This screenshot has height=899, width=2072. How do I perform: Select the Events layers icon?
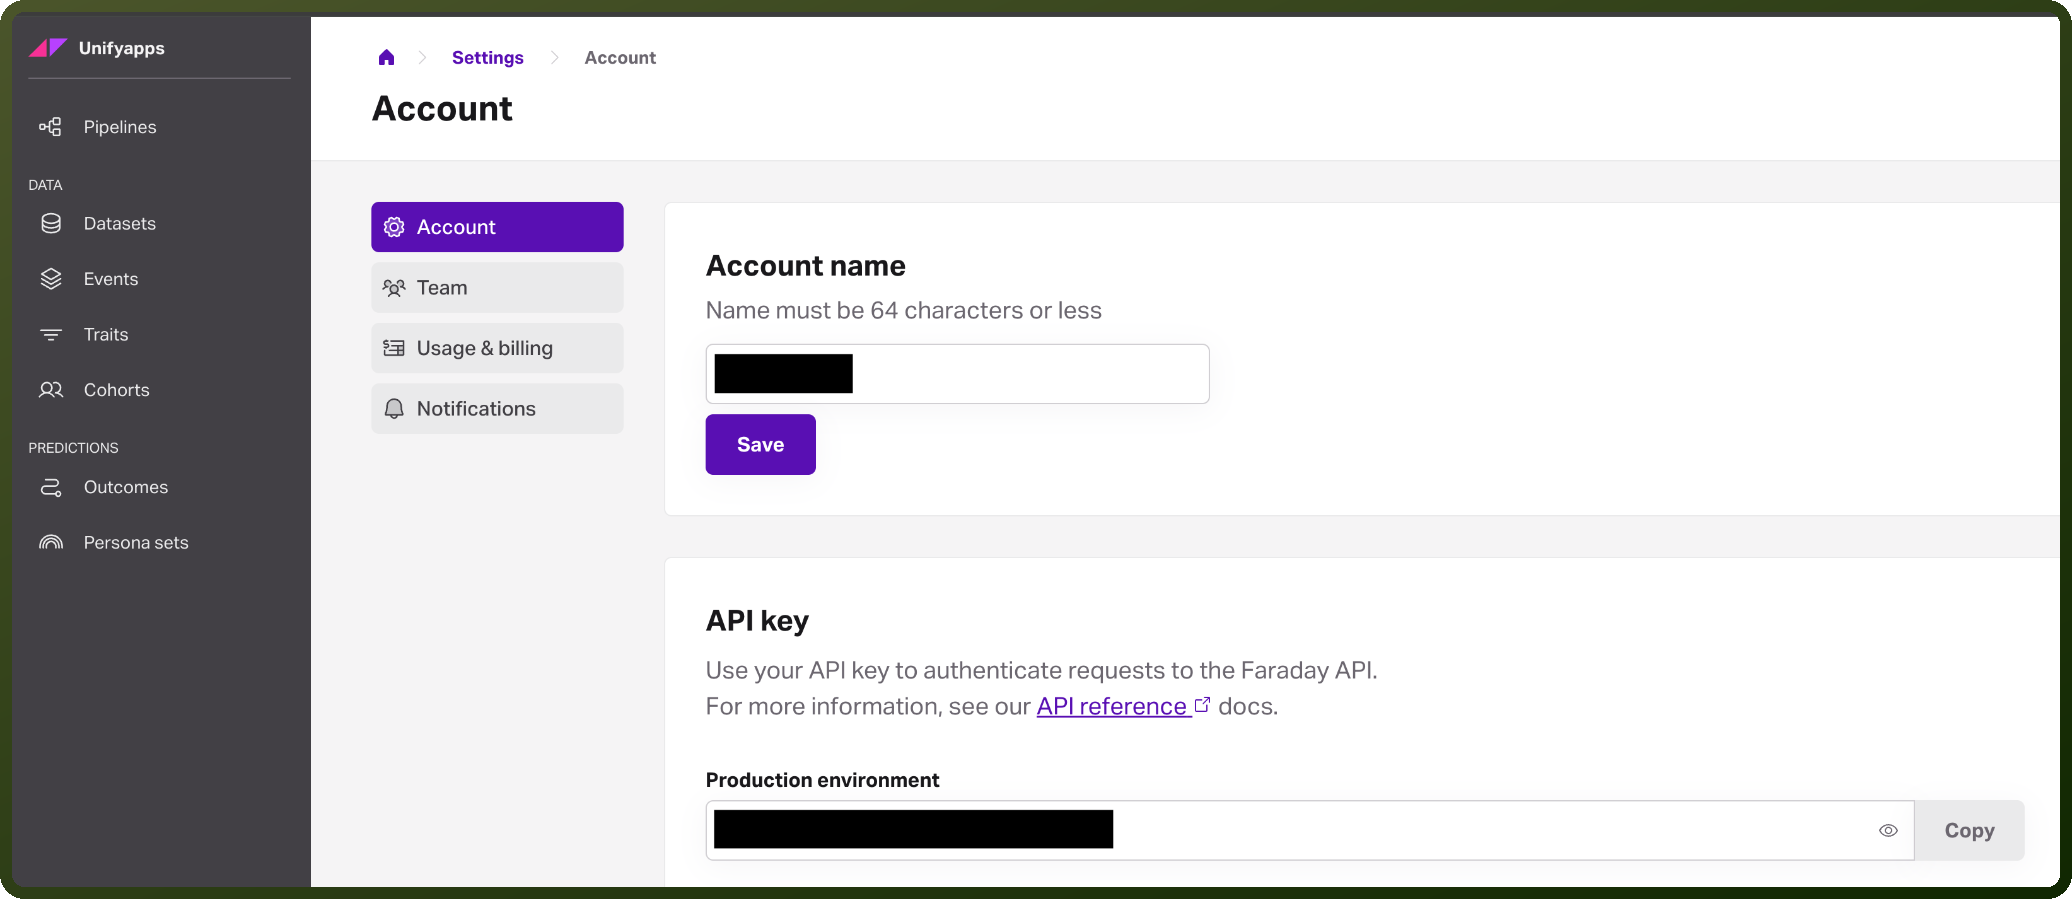pos(51,279)
